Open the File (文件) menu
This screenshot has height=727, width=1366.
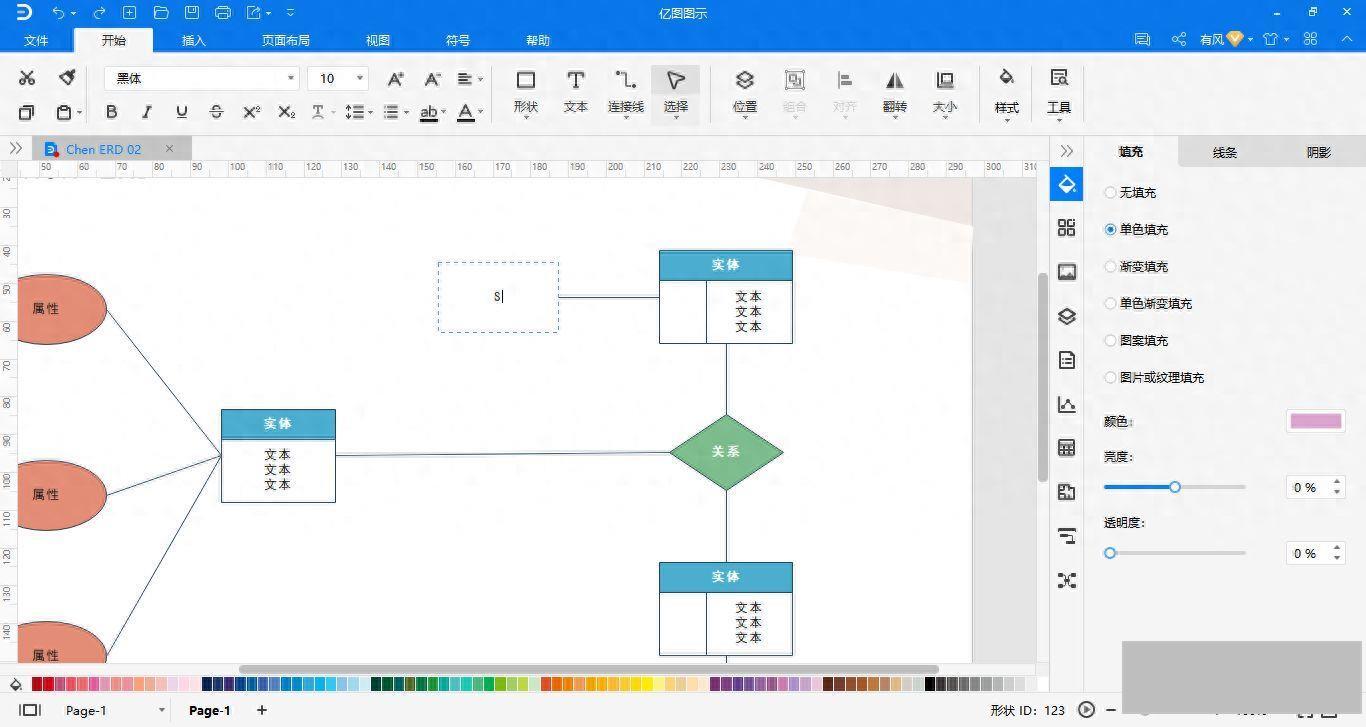36,40
